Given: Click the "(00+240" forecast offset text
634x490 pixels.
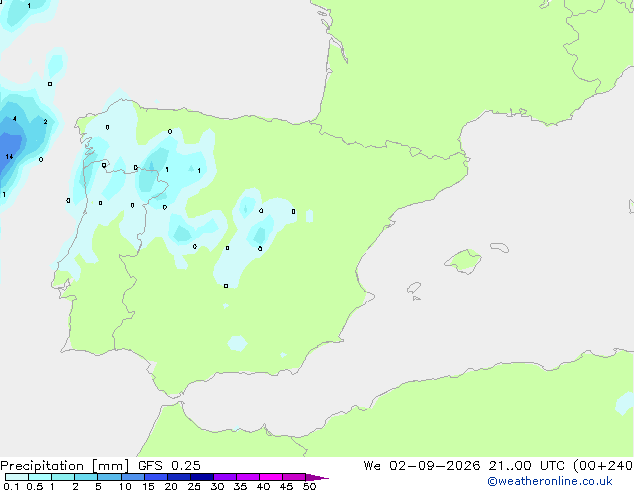Looking at the screenshot, I should (x=602, y=466).
